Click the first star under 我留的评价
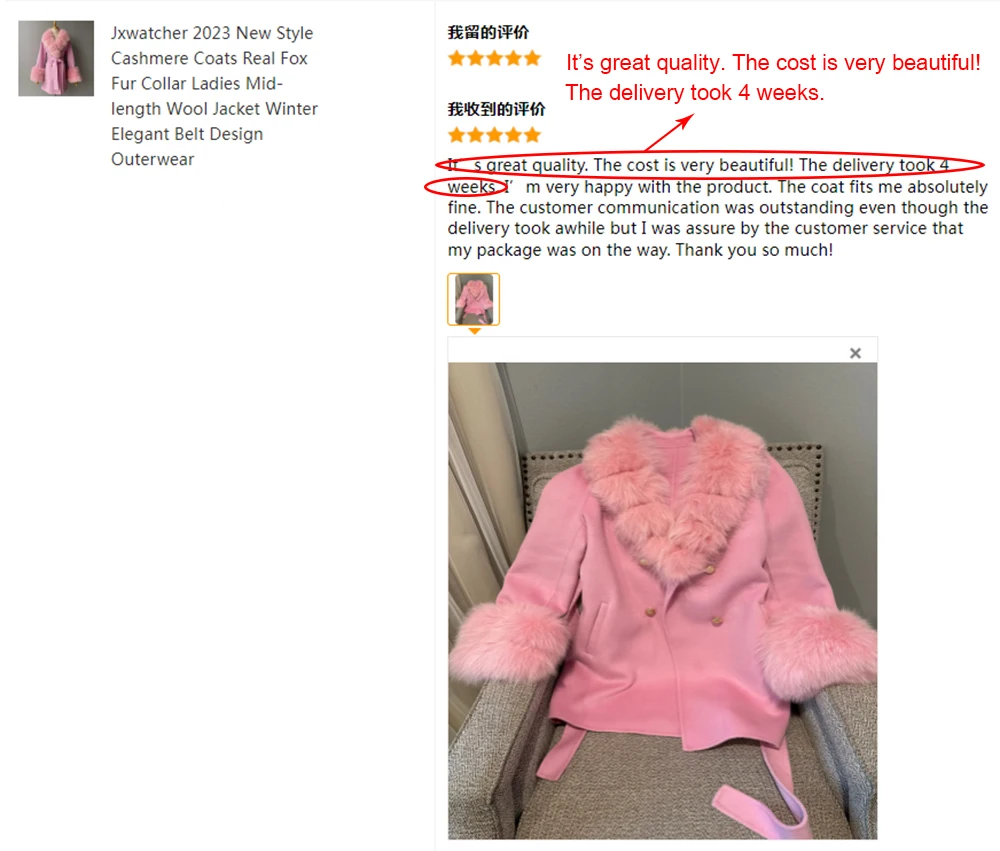Screen dimensions: 1000x851 coord(456,59)
